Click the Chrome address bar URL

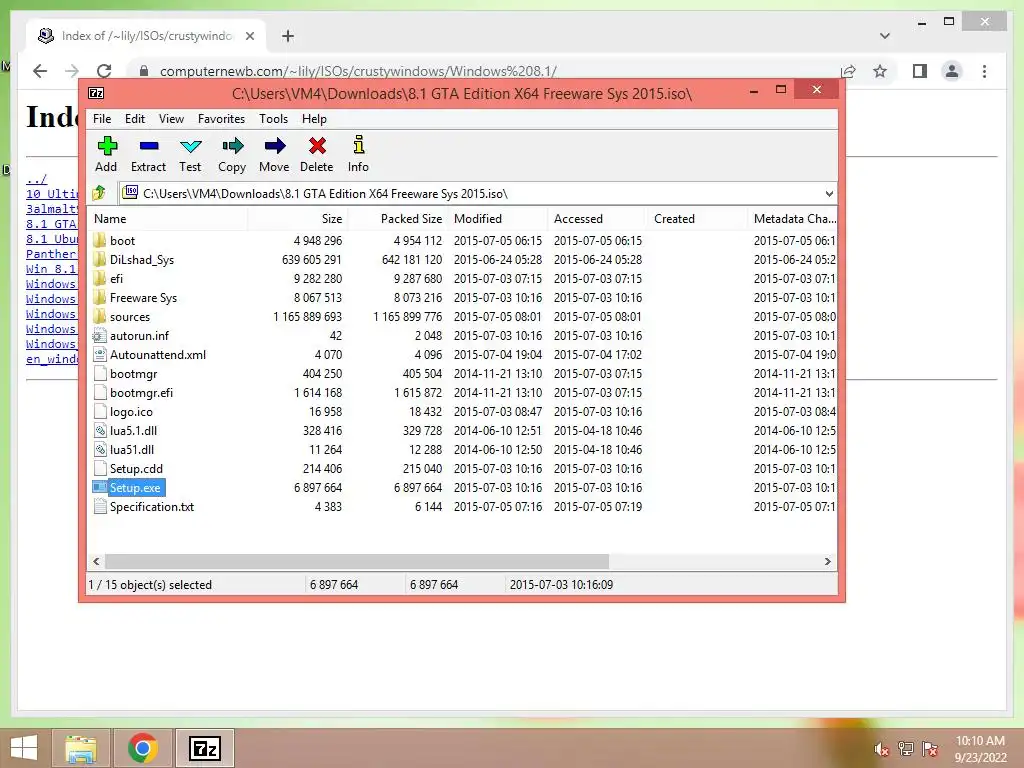358,71
